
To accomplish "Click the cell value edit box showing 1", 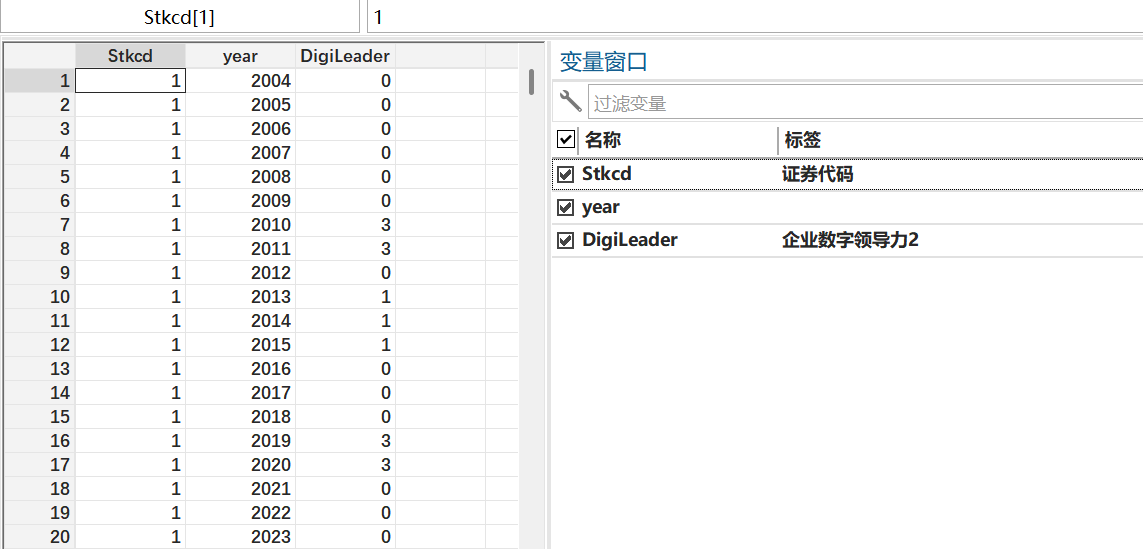I will (750, 17).
